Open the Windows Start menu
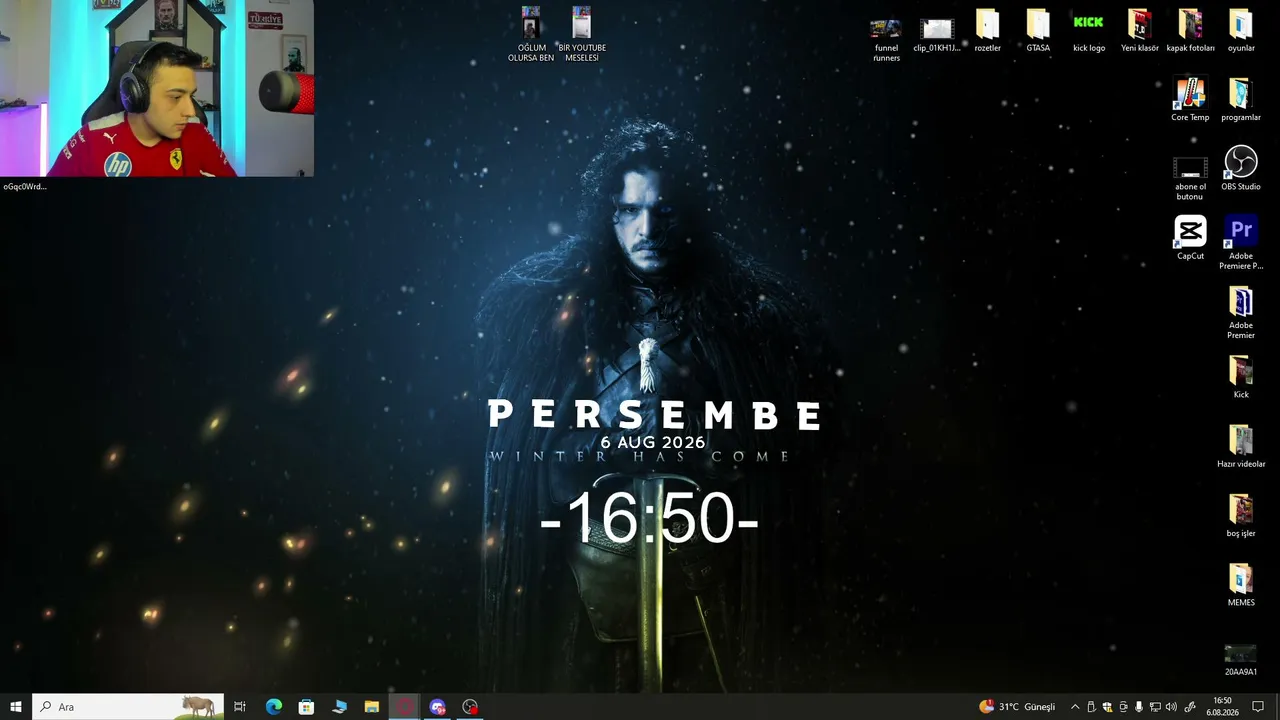This screenshot has width=1280, height=720. pyautogui.click(x=16, y=707)
